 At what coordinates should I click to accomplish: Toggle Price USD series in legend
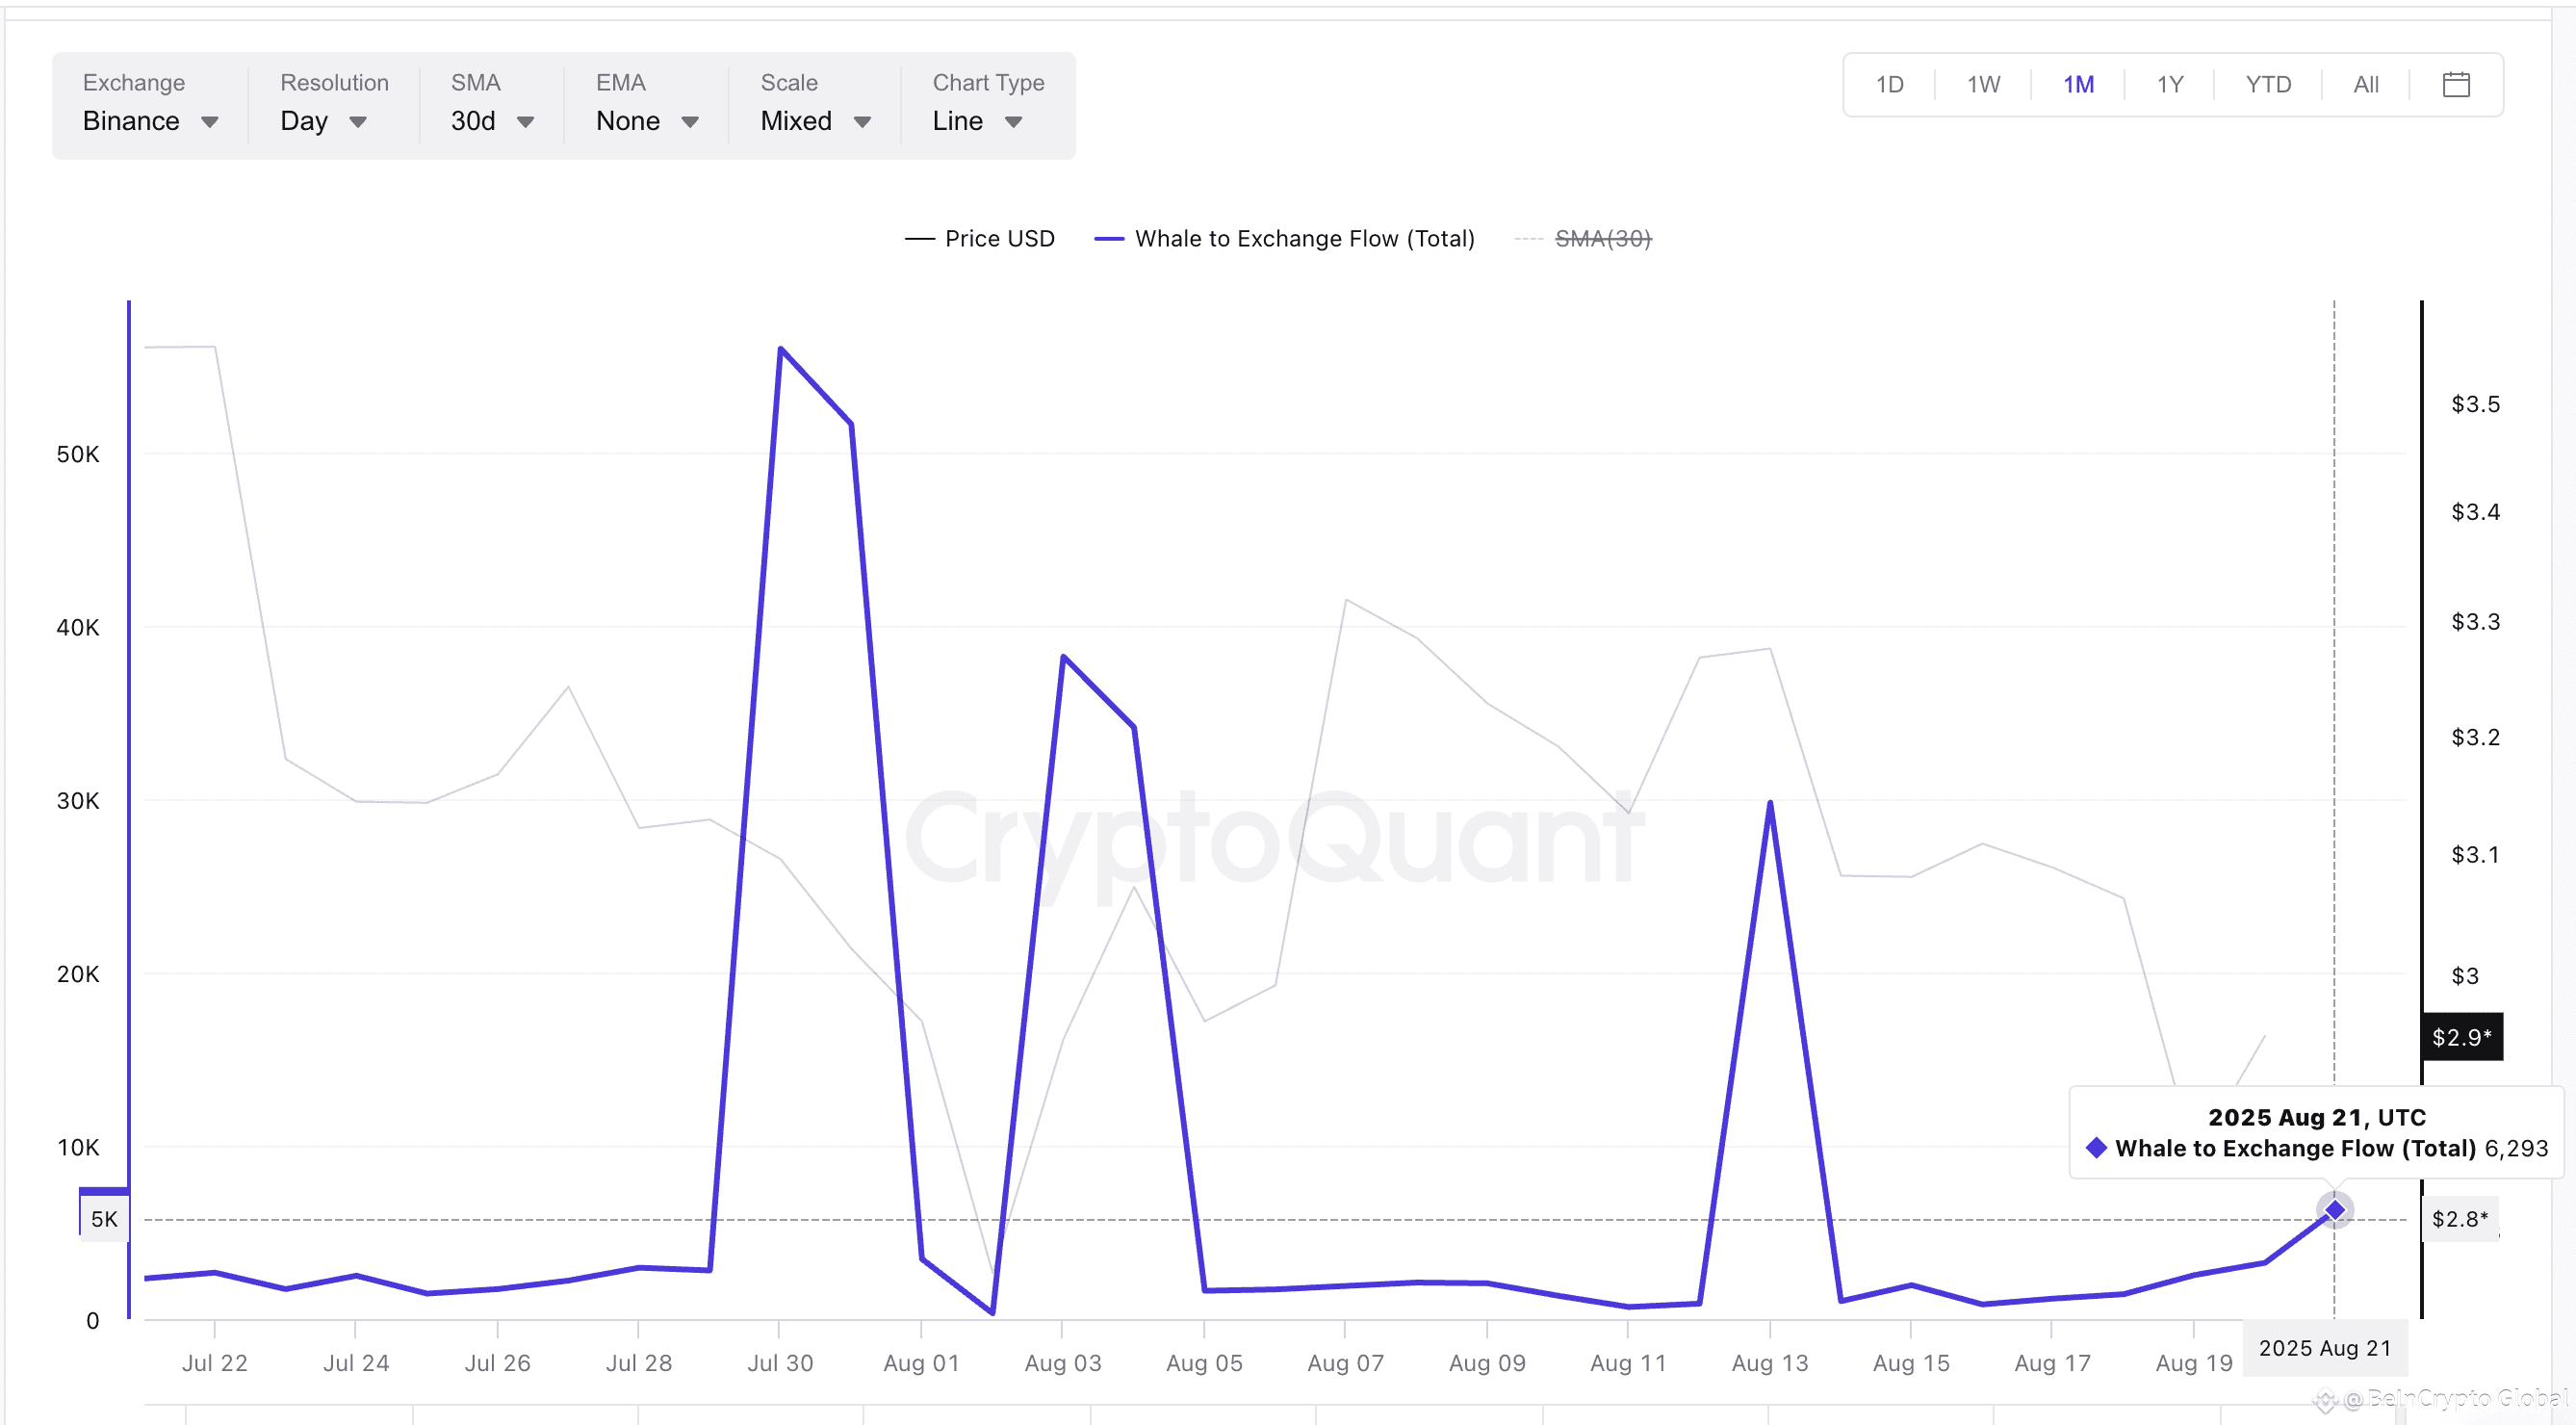pyautogui.click(x=979, y=239)
